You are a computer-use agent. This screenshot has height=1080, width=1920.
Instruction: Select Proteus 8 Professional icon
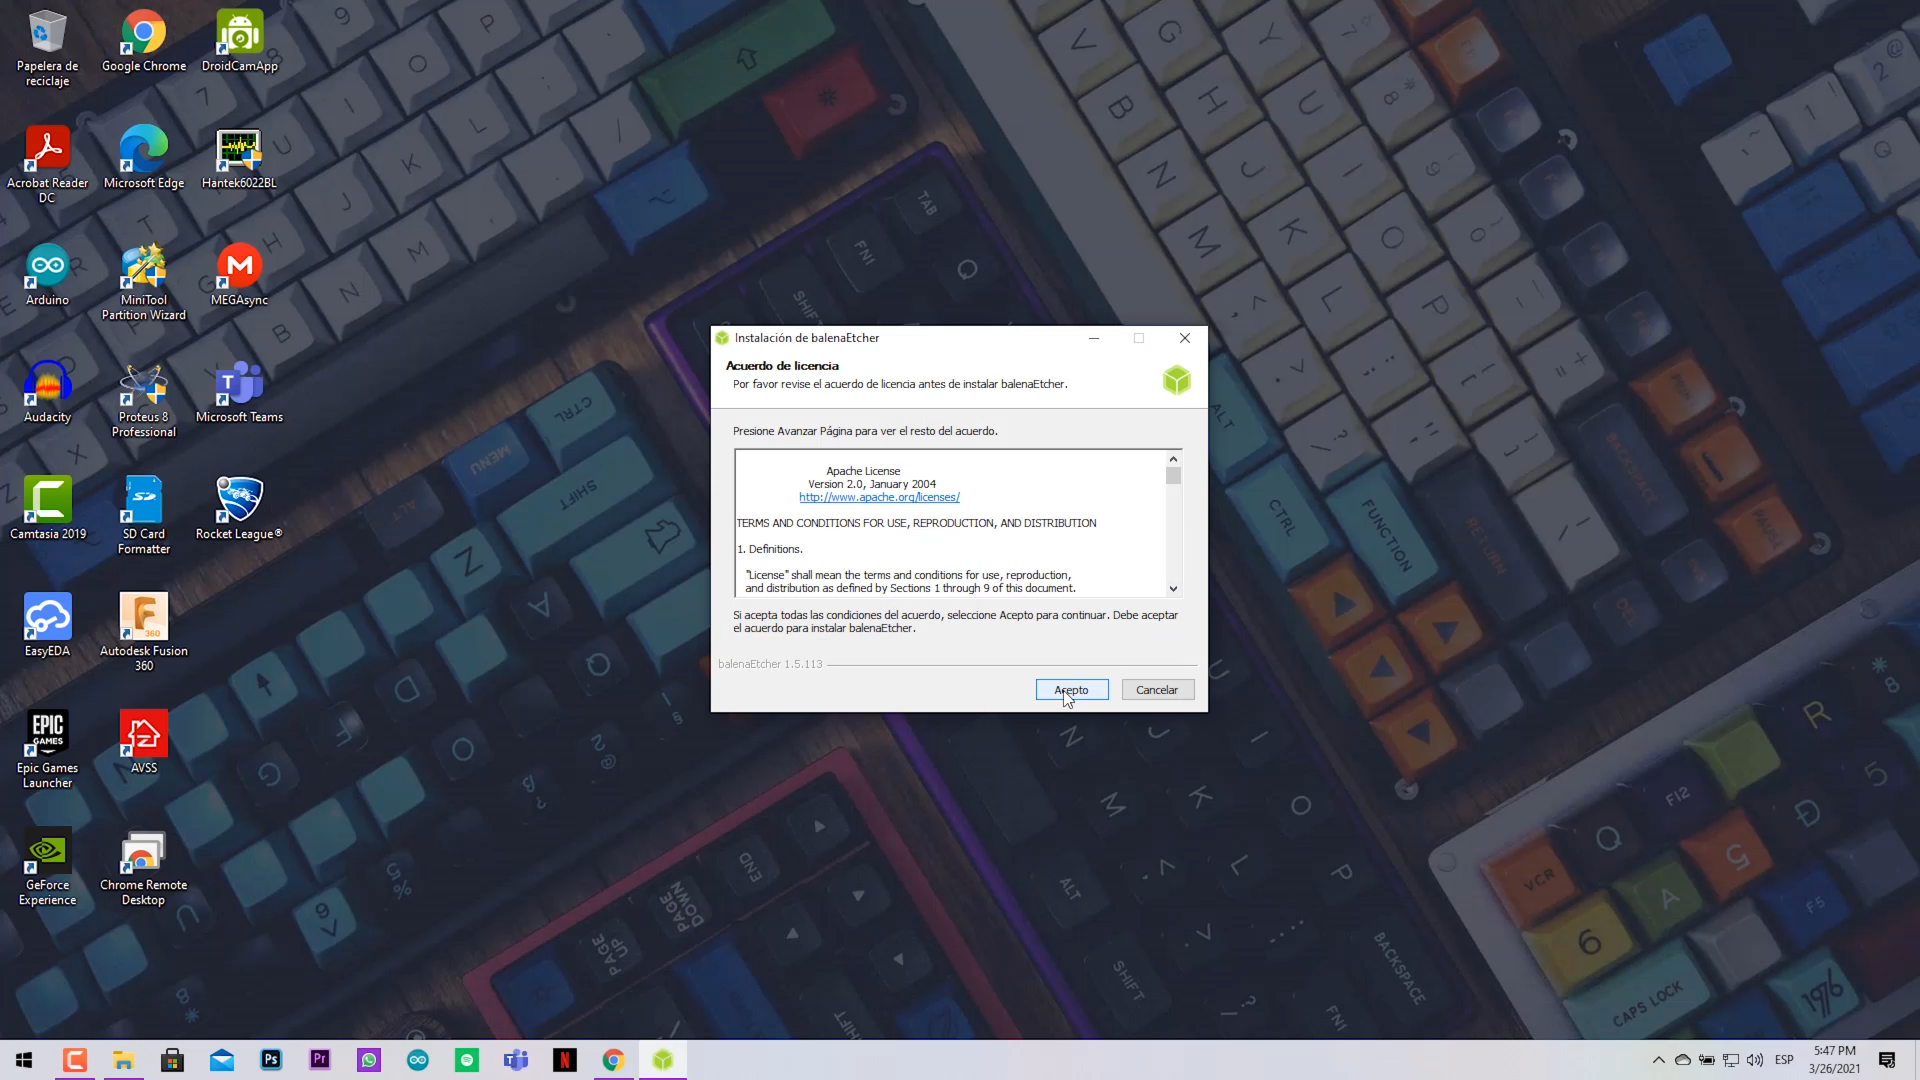coord(144,399)
